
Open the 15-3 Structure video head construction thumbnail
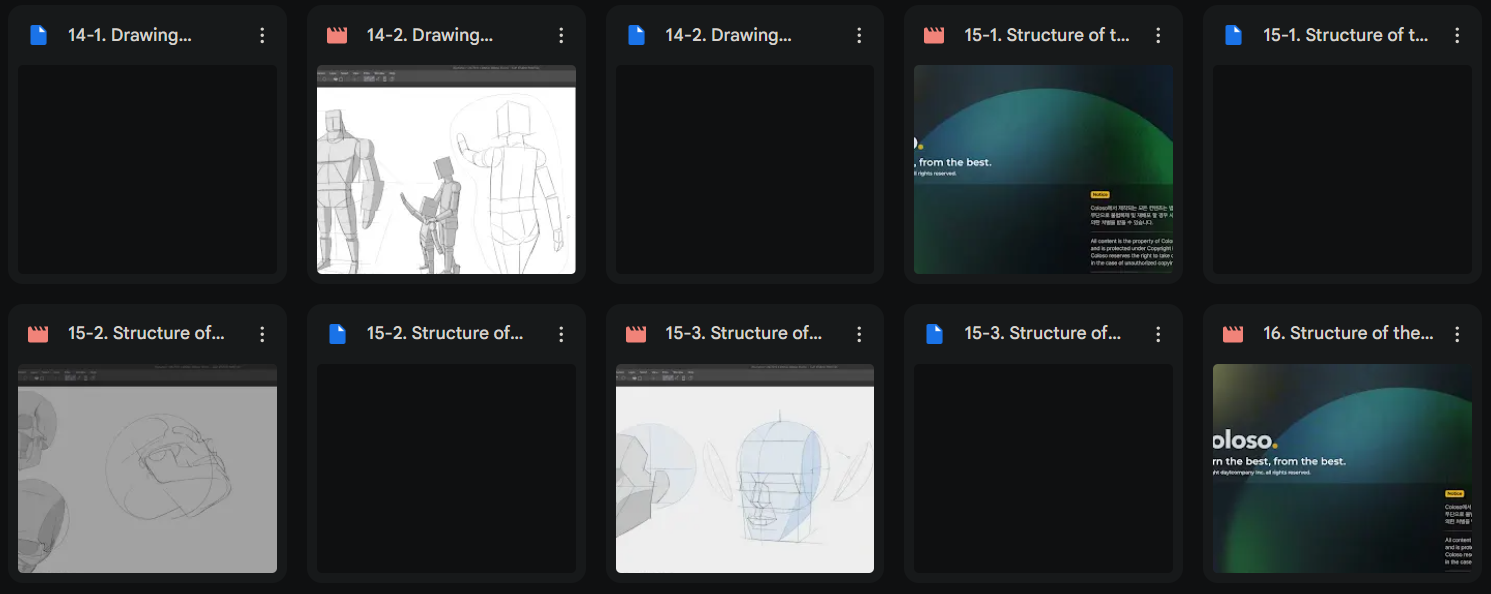745,469
